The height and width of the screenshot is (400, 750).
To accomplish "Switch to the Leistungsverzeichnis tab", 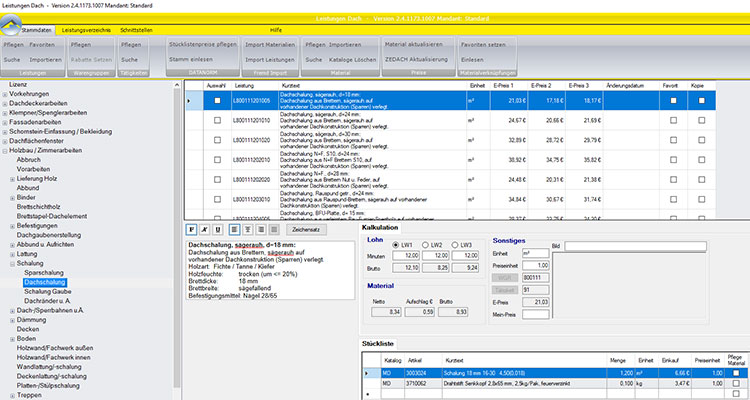I will (88, 32).
